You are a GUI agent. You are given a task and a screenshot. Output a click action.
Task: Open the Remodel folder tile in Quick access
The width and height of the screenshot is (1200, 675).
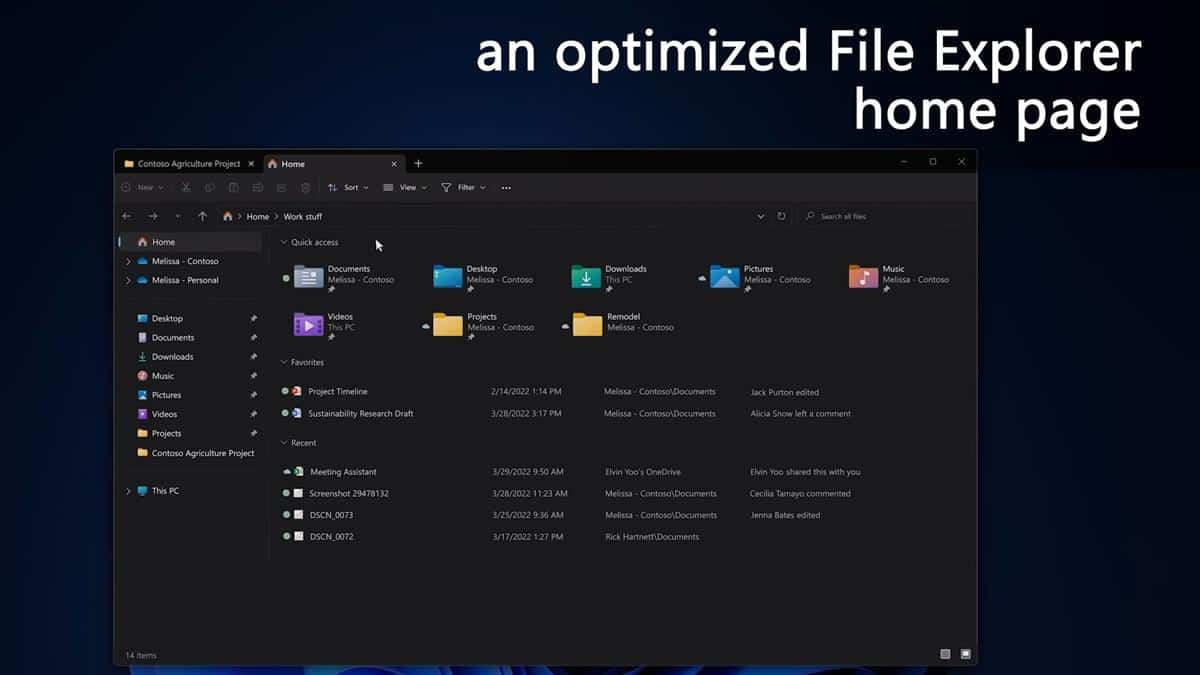624,323
